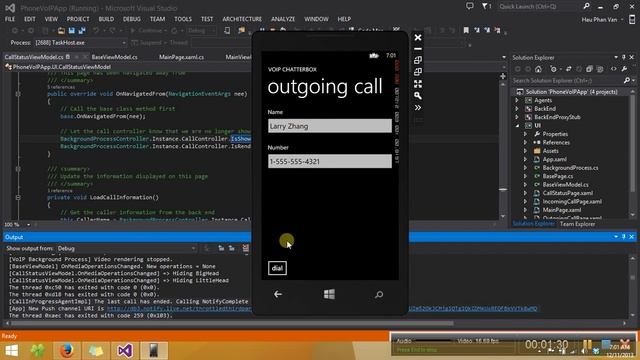
Task: Click the Clear All icon in Output toolbar
Action: (245, 248)
